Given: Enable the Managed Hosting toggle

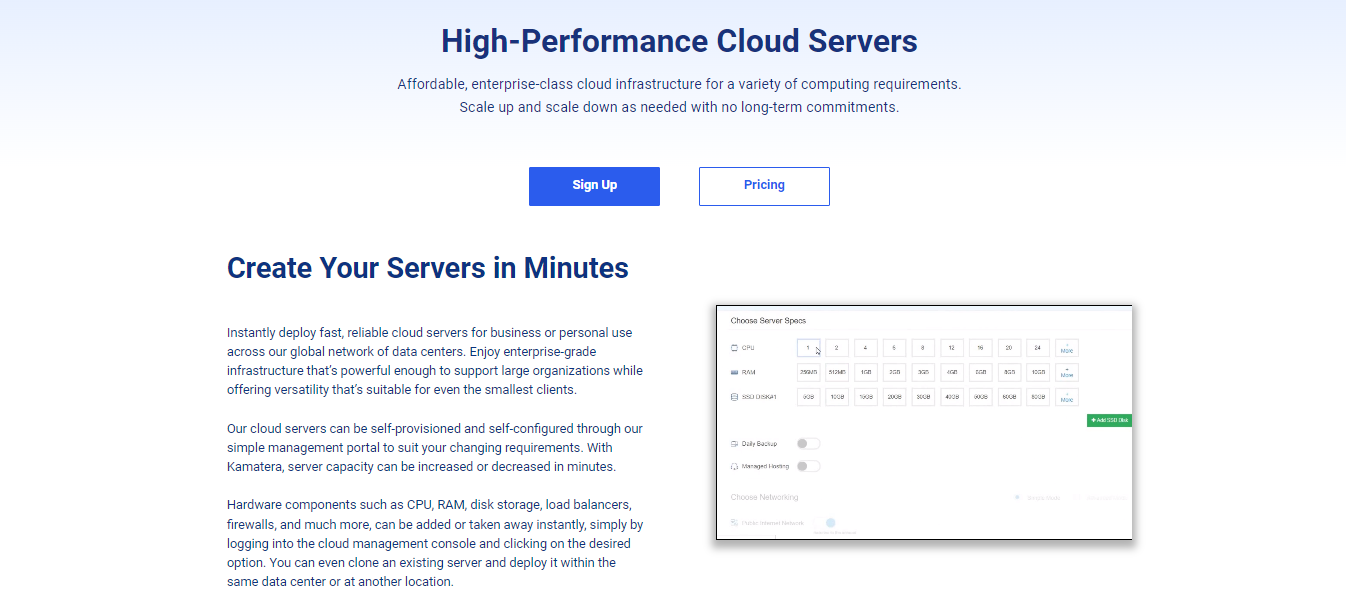Looking at the screenshot, I should pyautogui.click(x=808, y=466).
